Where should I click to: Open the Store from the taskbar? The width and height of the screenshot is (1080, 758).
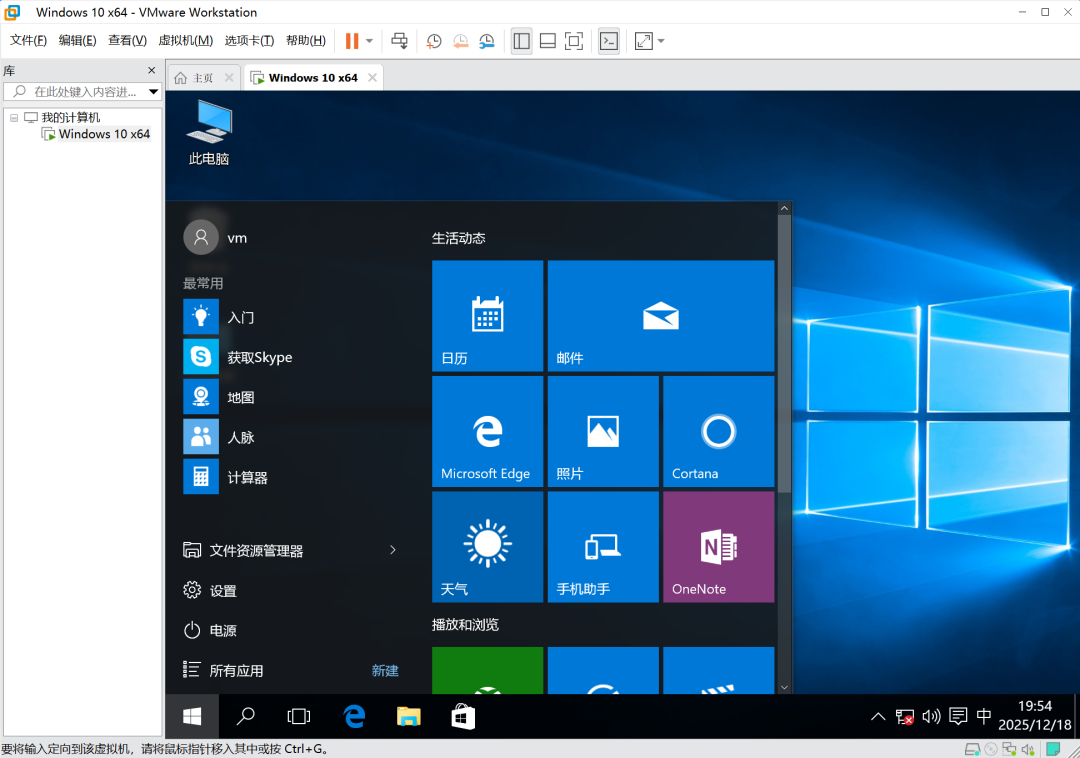(x=463, y=717)
